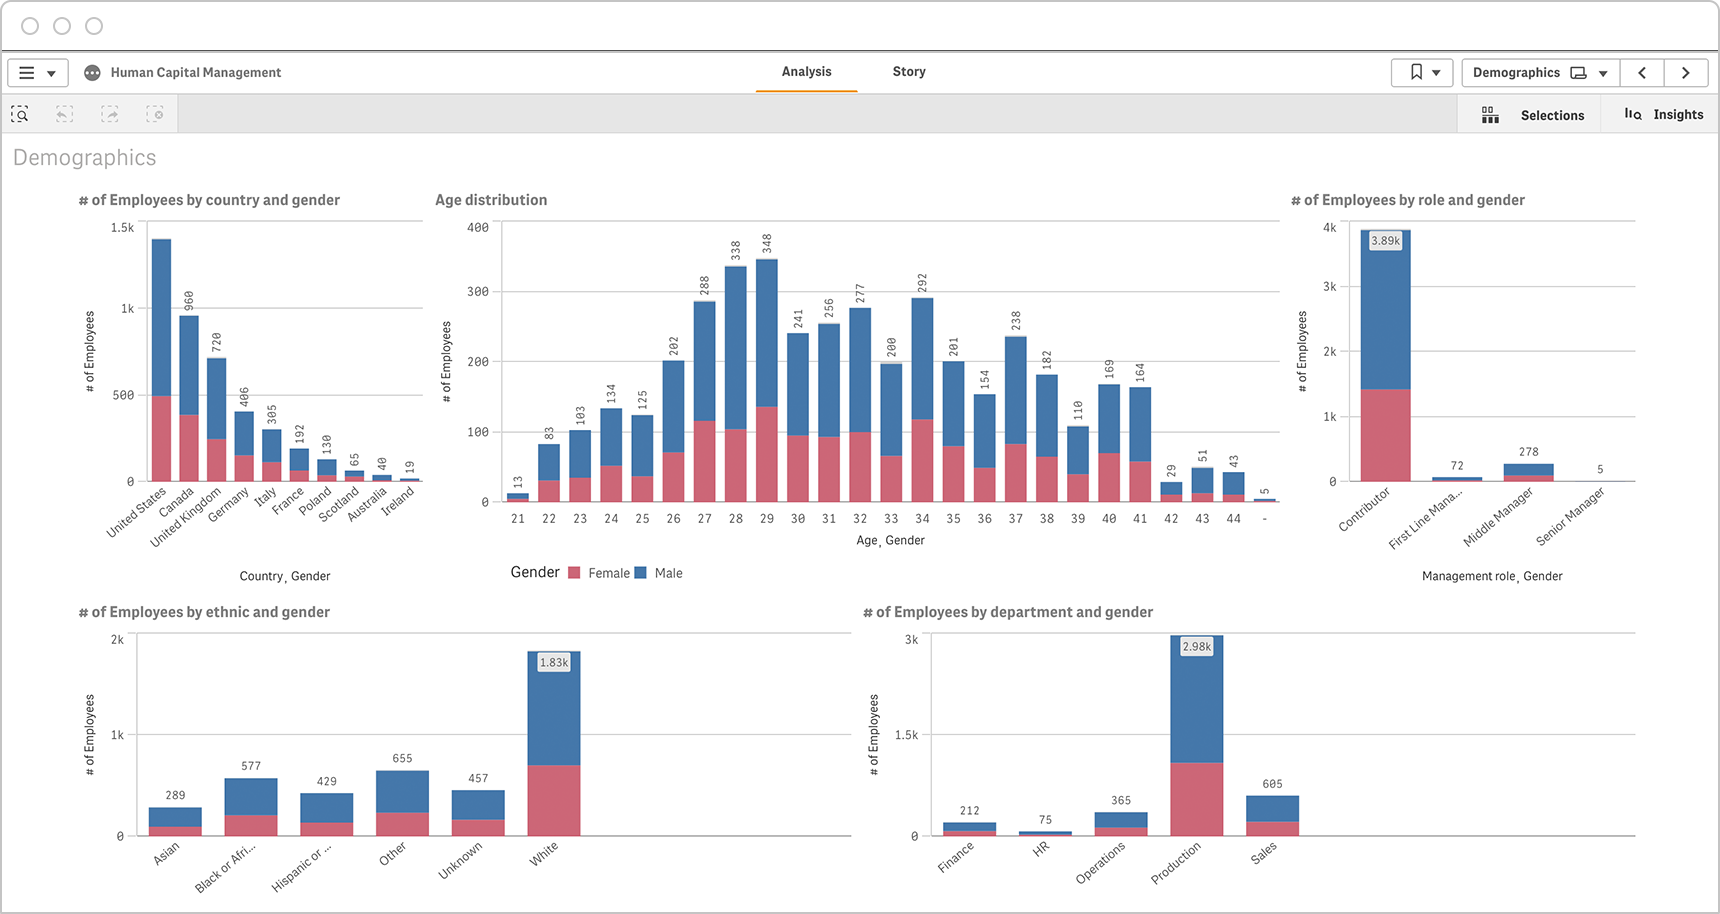The width and height of the screenshot is (1720, 914).
Task: Select the United States bar in country chart
Action: (161, 360)
